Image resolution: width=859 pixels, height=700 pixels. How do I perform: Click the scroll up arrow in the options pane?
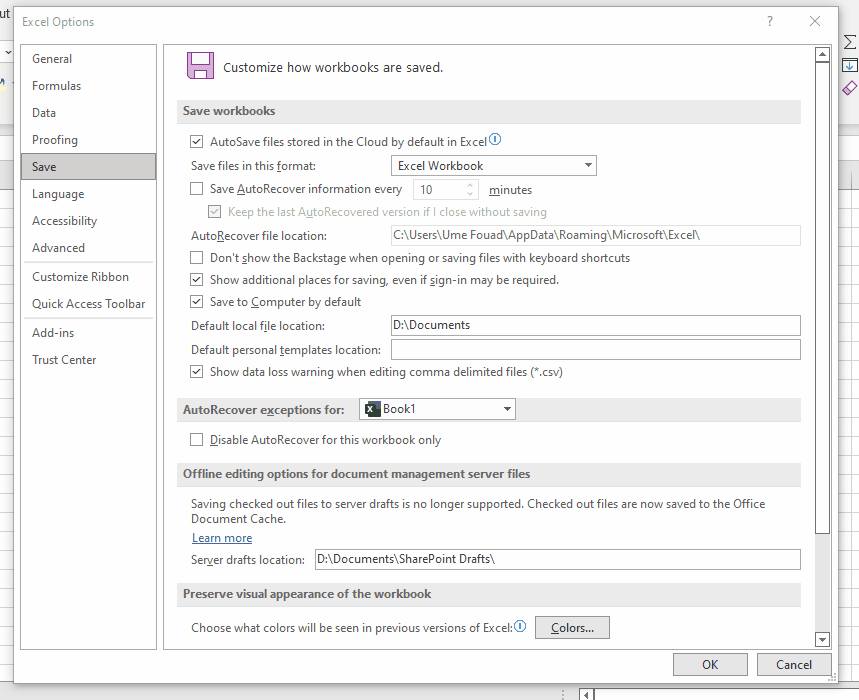[822, 55]
